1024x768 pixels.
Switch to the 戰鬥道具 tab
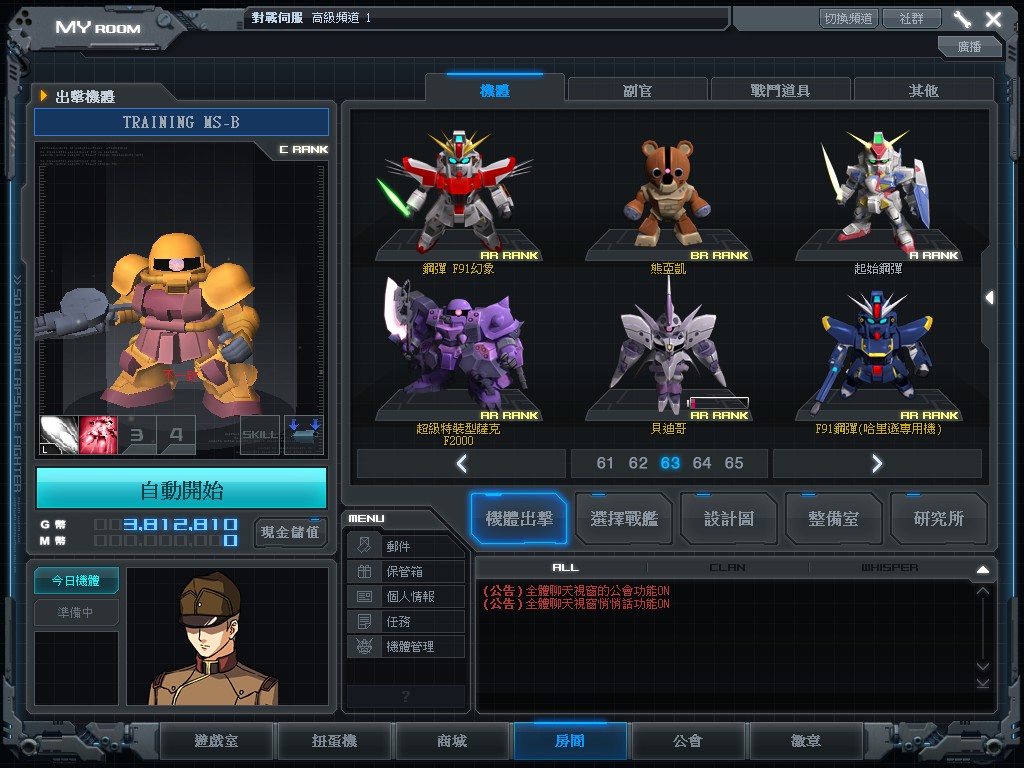pos(780,90)
